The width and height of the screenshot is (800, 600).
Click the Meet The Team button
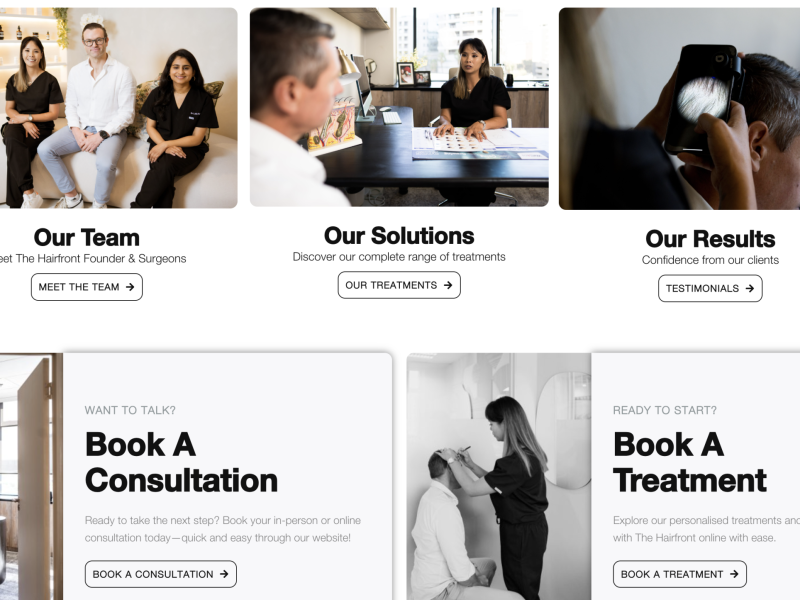[x=87, y=287]
